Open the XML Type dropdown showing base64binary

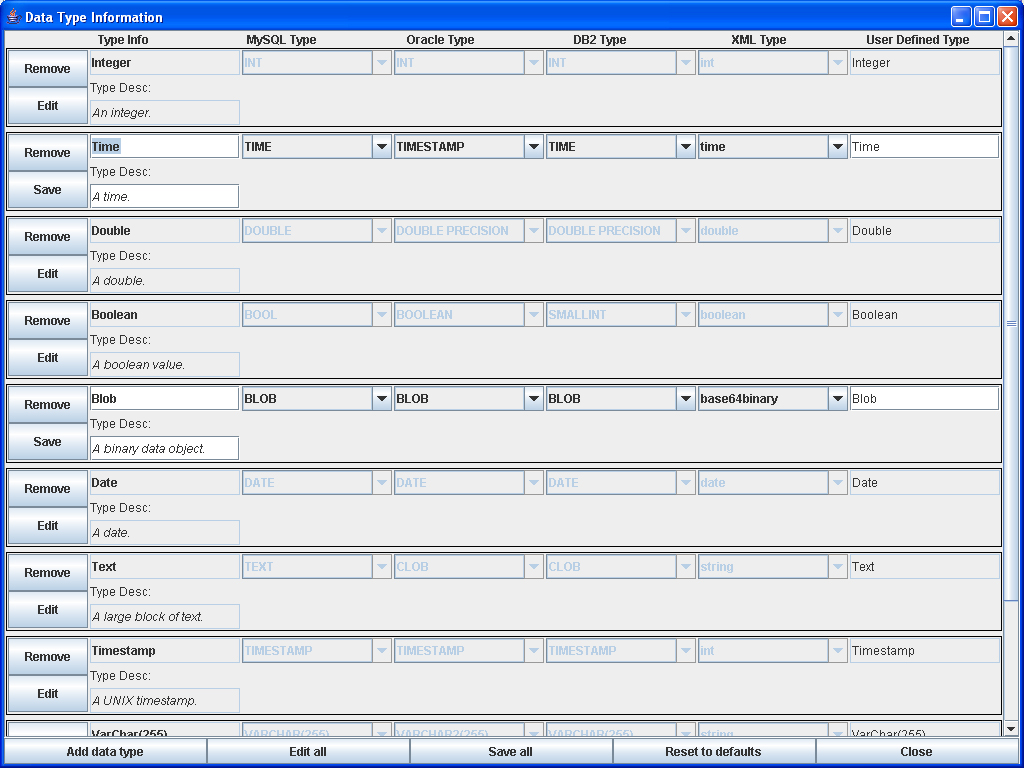point(838,399)
